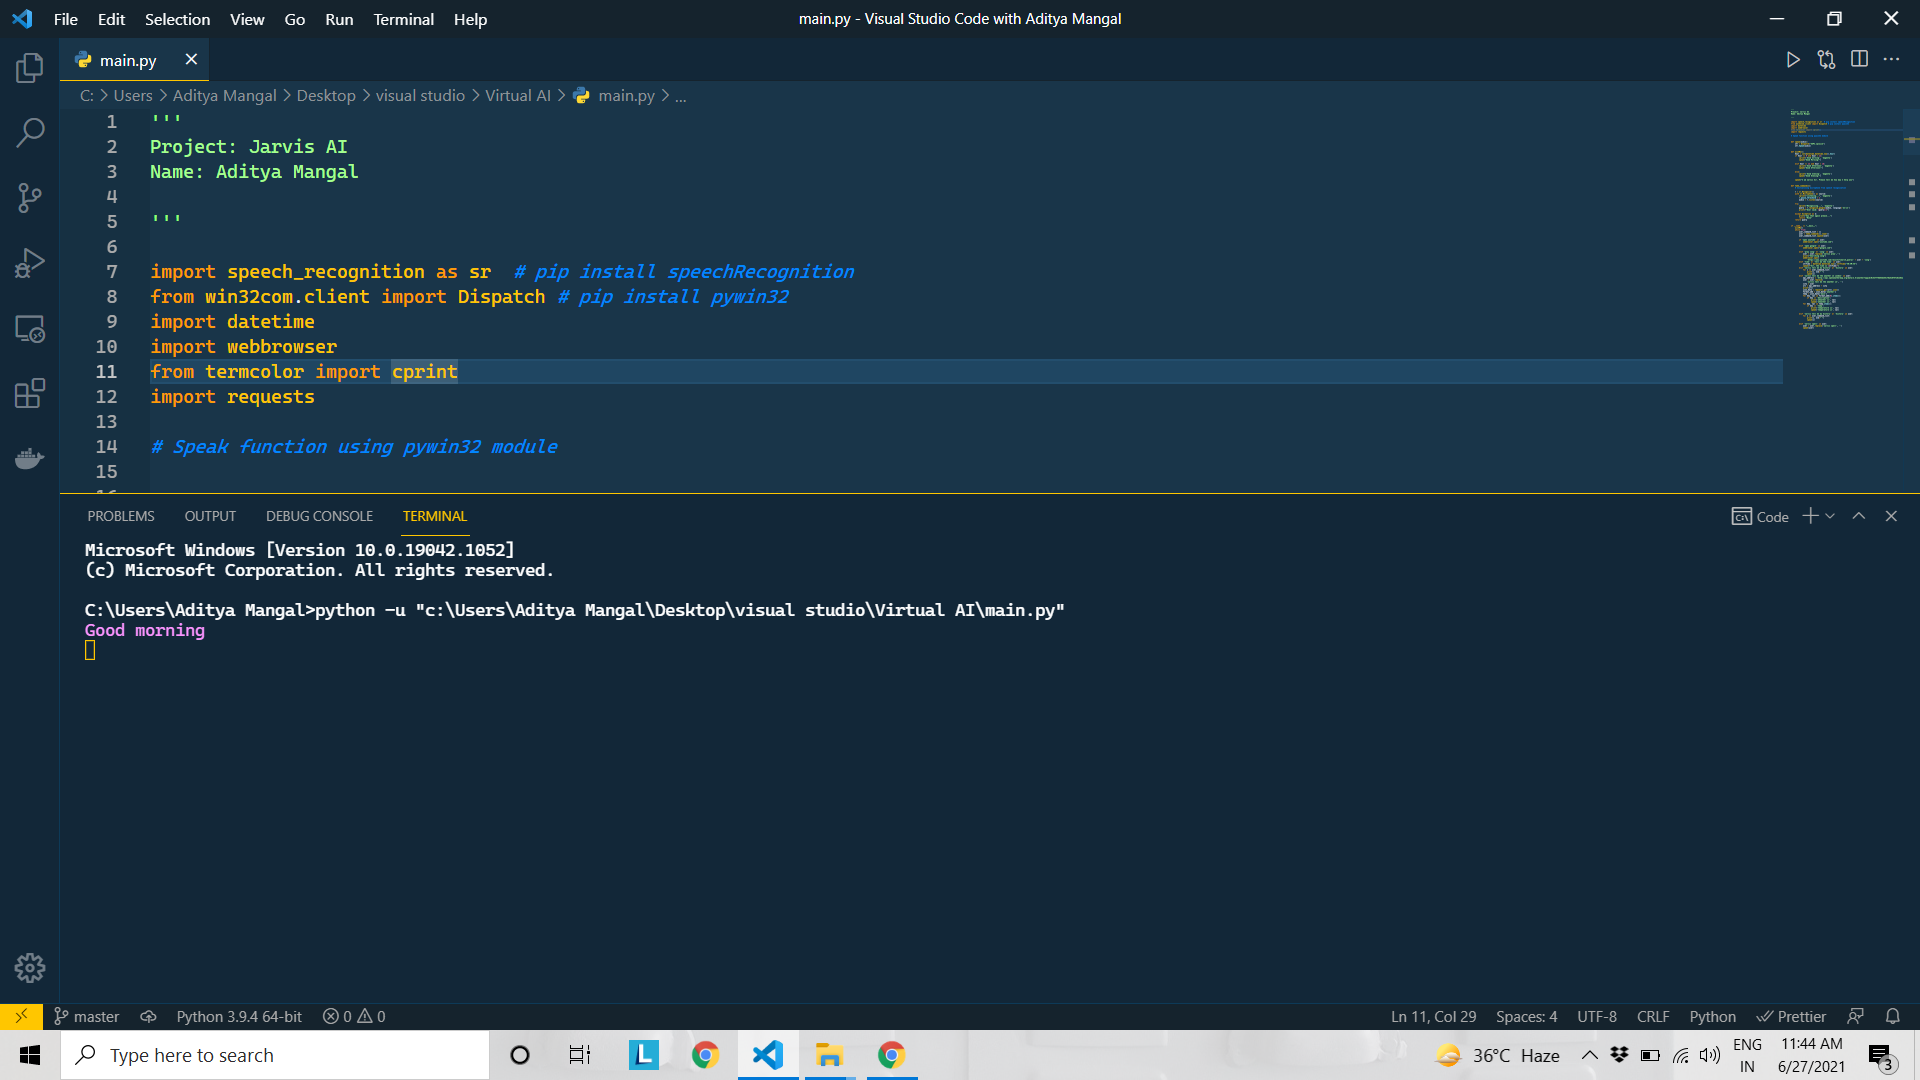Image resolution: width=1920 pixels, height=1080 pixels.
Task: Open the Explorer view in activity bar
Action: [x=30, y=68]
